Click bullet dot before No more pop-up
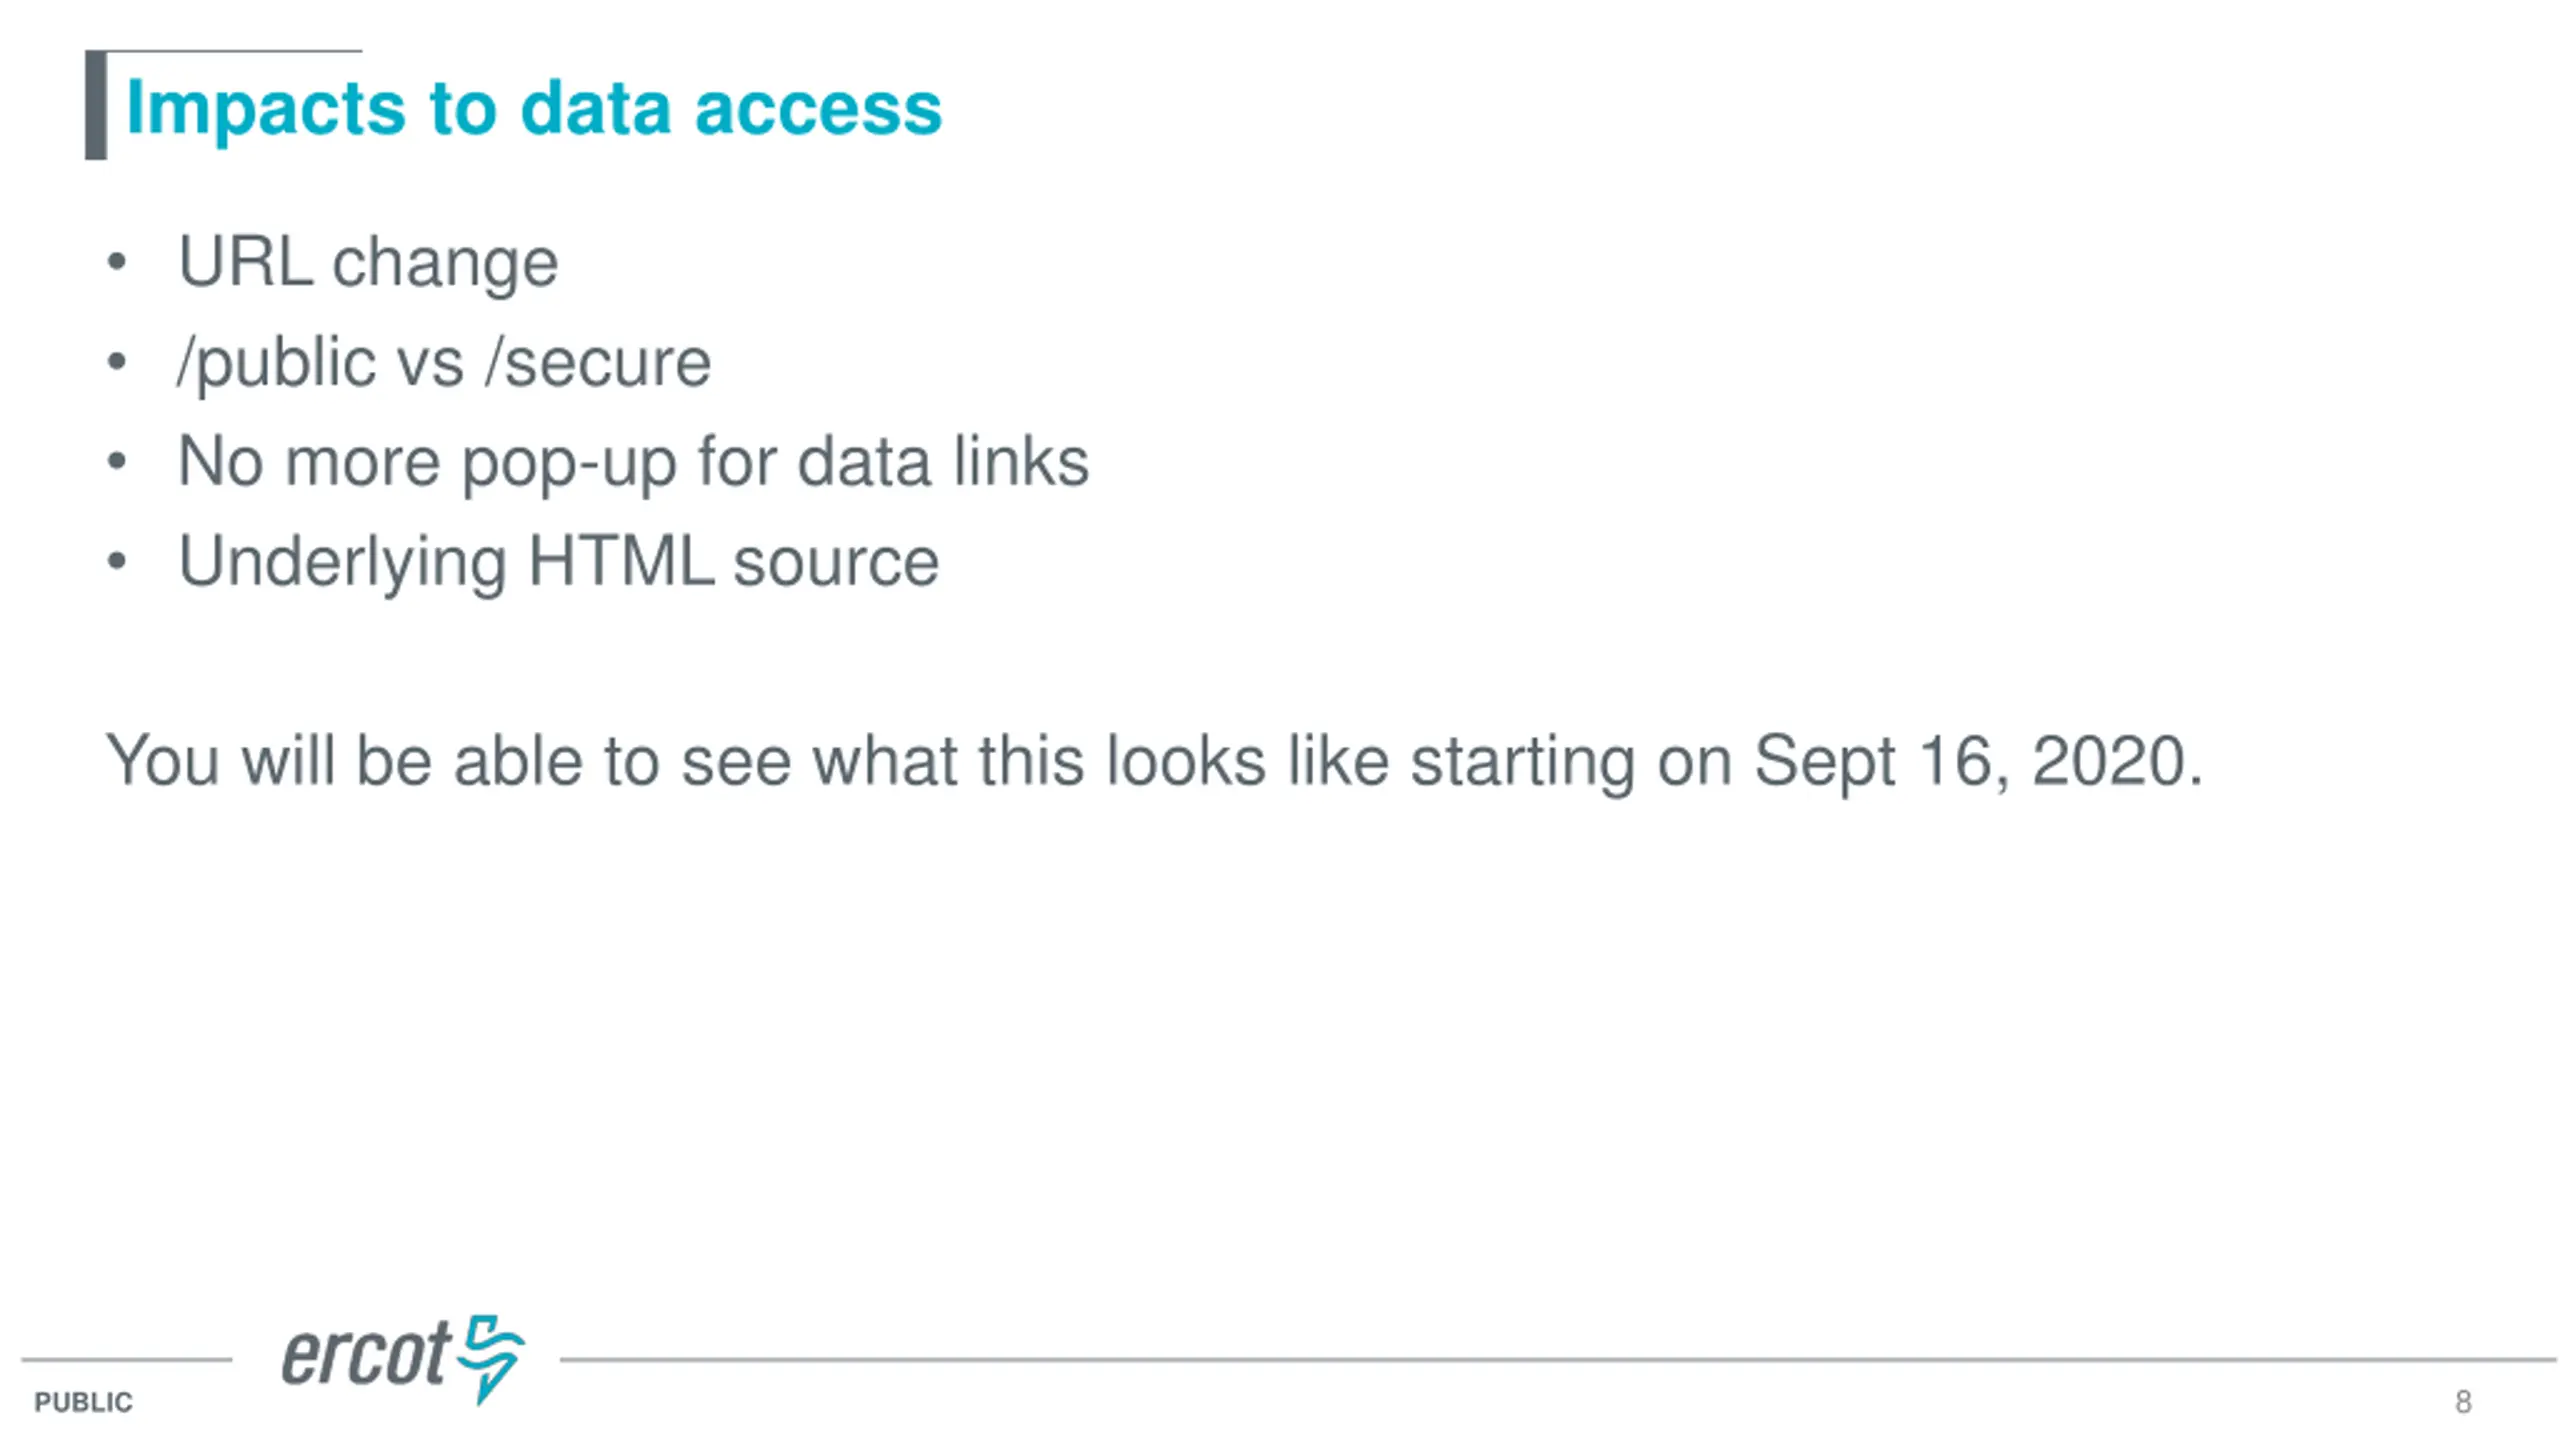The image size is (2560, 1440). pyautogui.click(x=117, y=462)
